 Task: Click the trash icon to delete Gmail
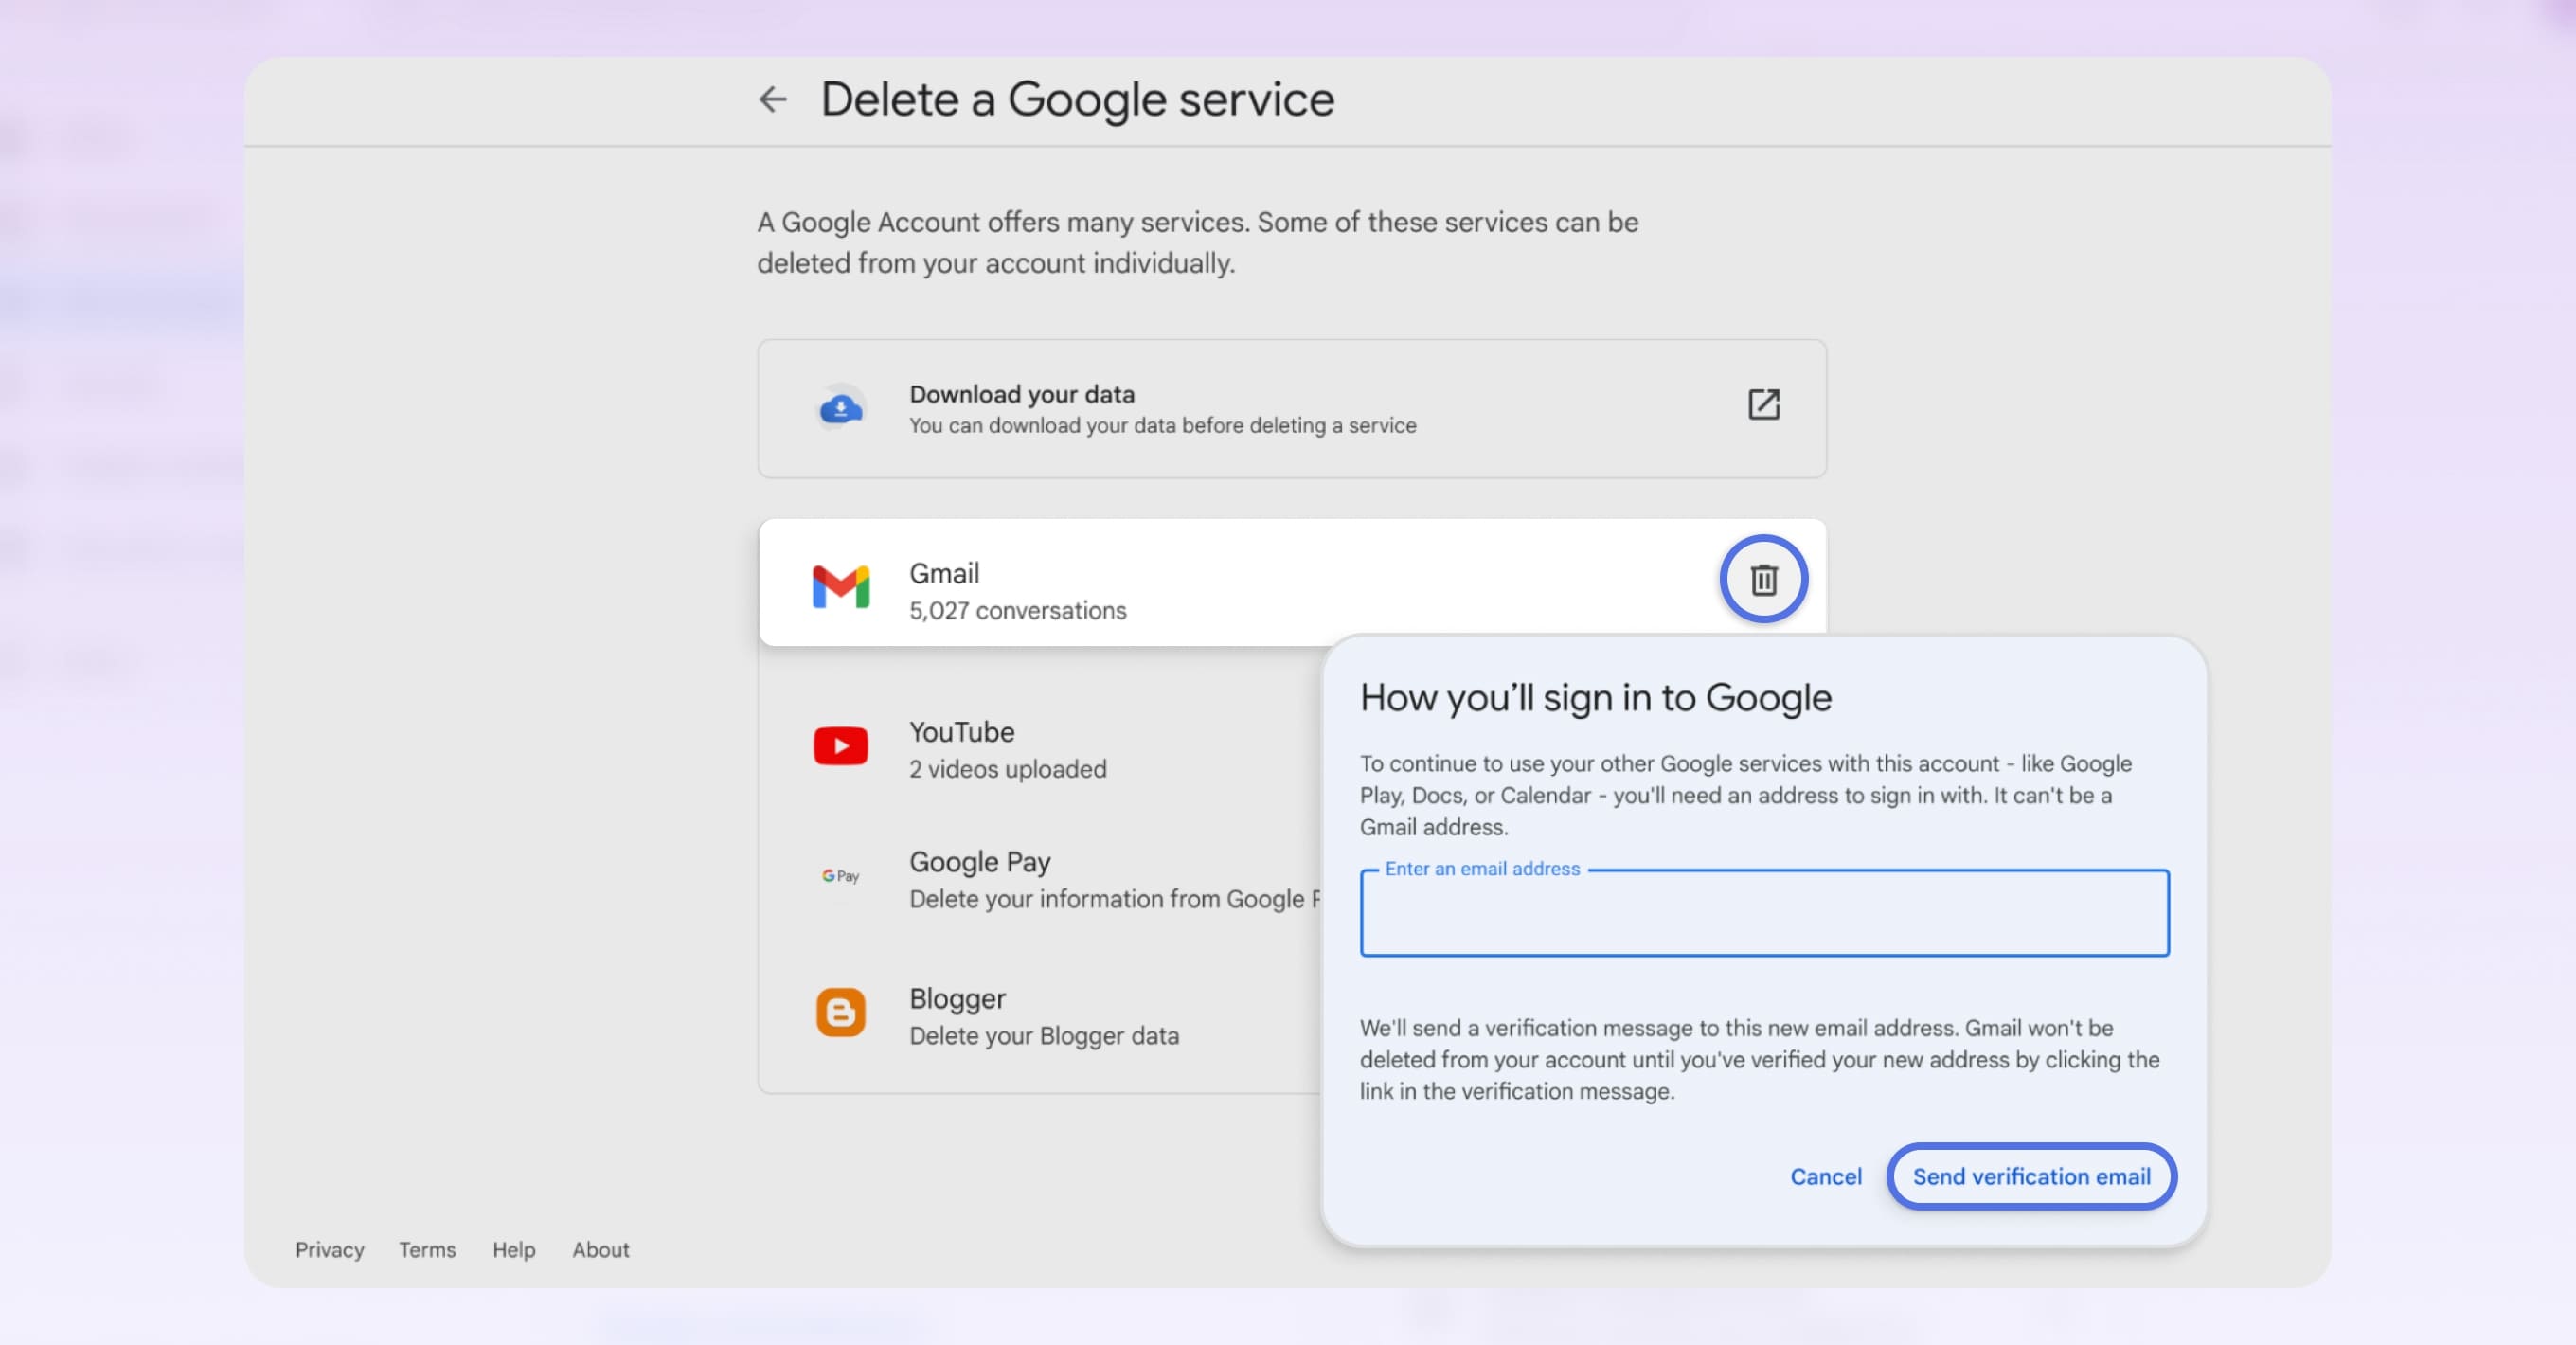(1763, 578)
